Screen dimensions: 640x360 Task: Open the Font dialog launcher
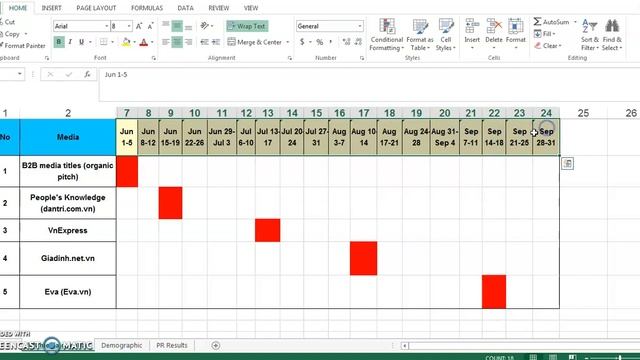153,58
